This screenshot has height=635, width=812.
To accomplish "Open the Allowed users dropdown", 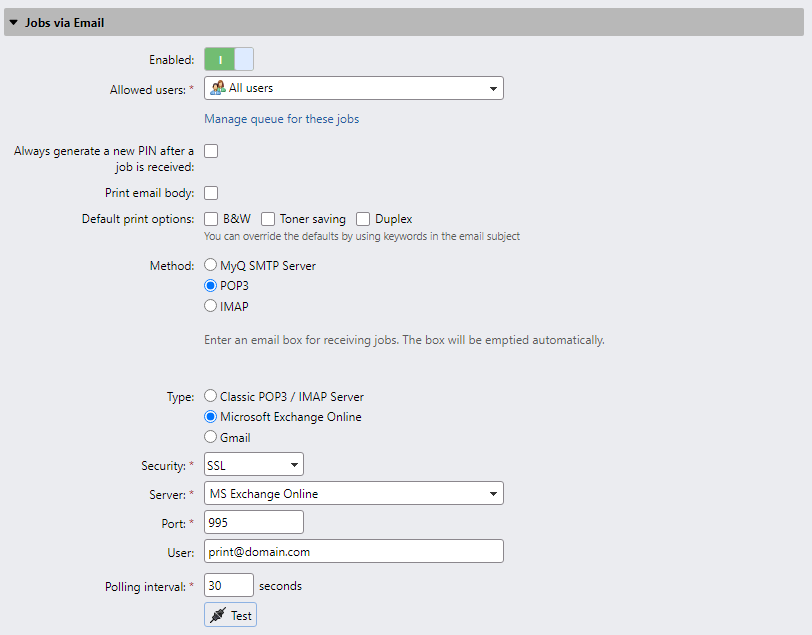I will point(492,88).
